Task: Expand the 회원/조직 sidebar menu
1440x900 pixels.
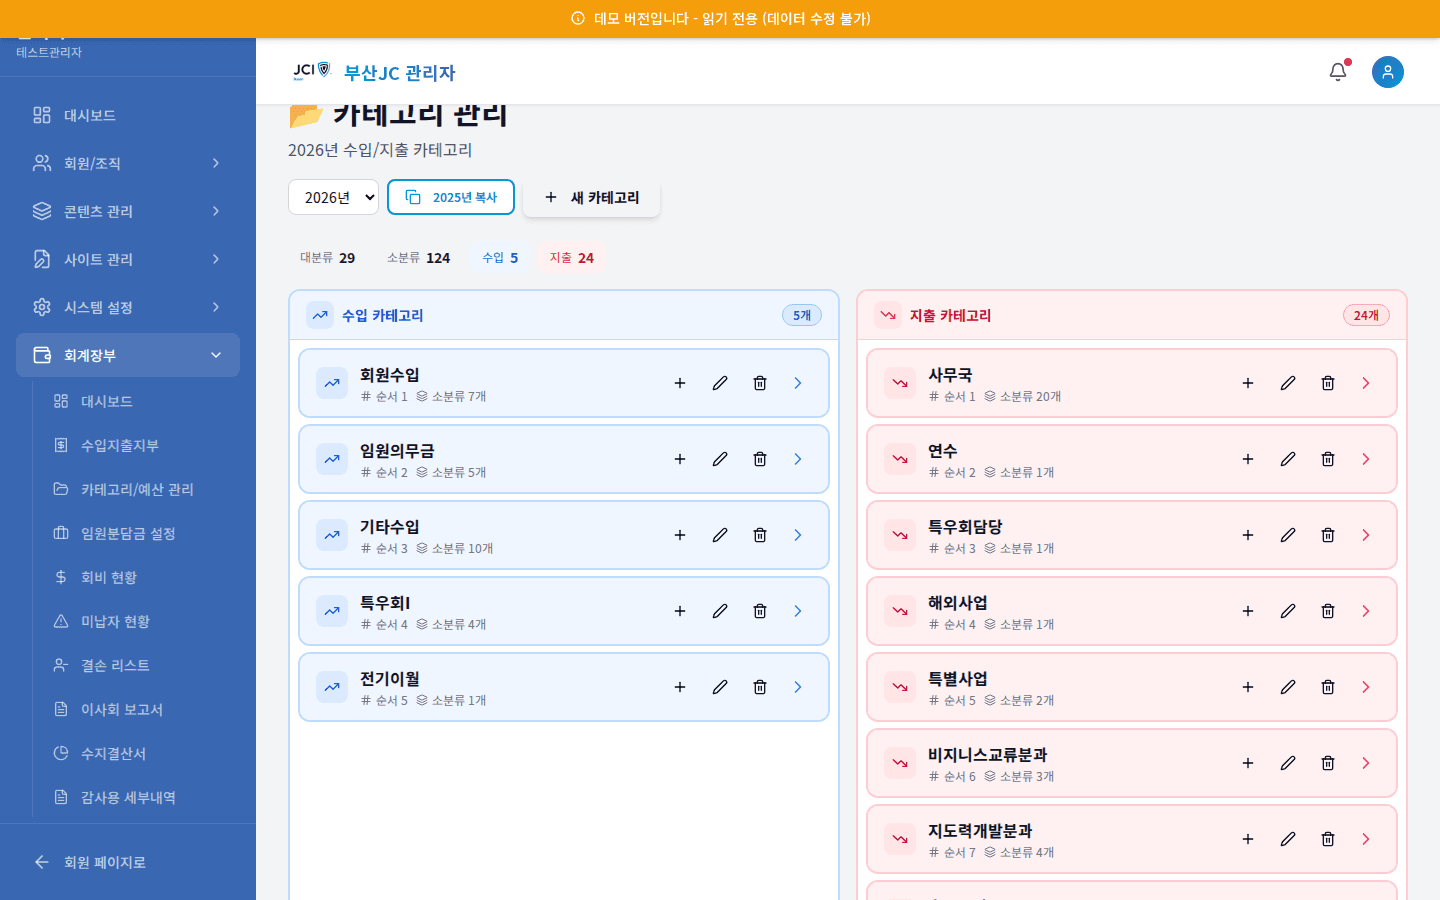Action: pos(128,163)
